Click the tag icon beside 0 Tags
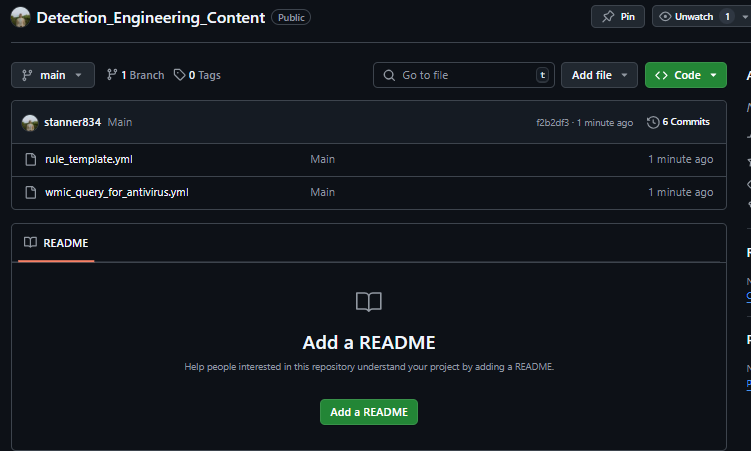Screen dimensions: 751x451 [x=179, y=75]
